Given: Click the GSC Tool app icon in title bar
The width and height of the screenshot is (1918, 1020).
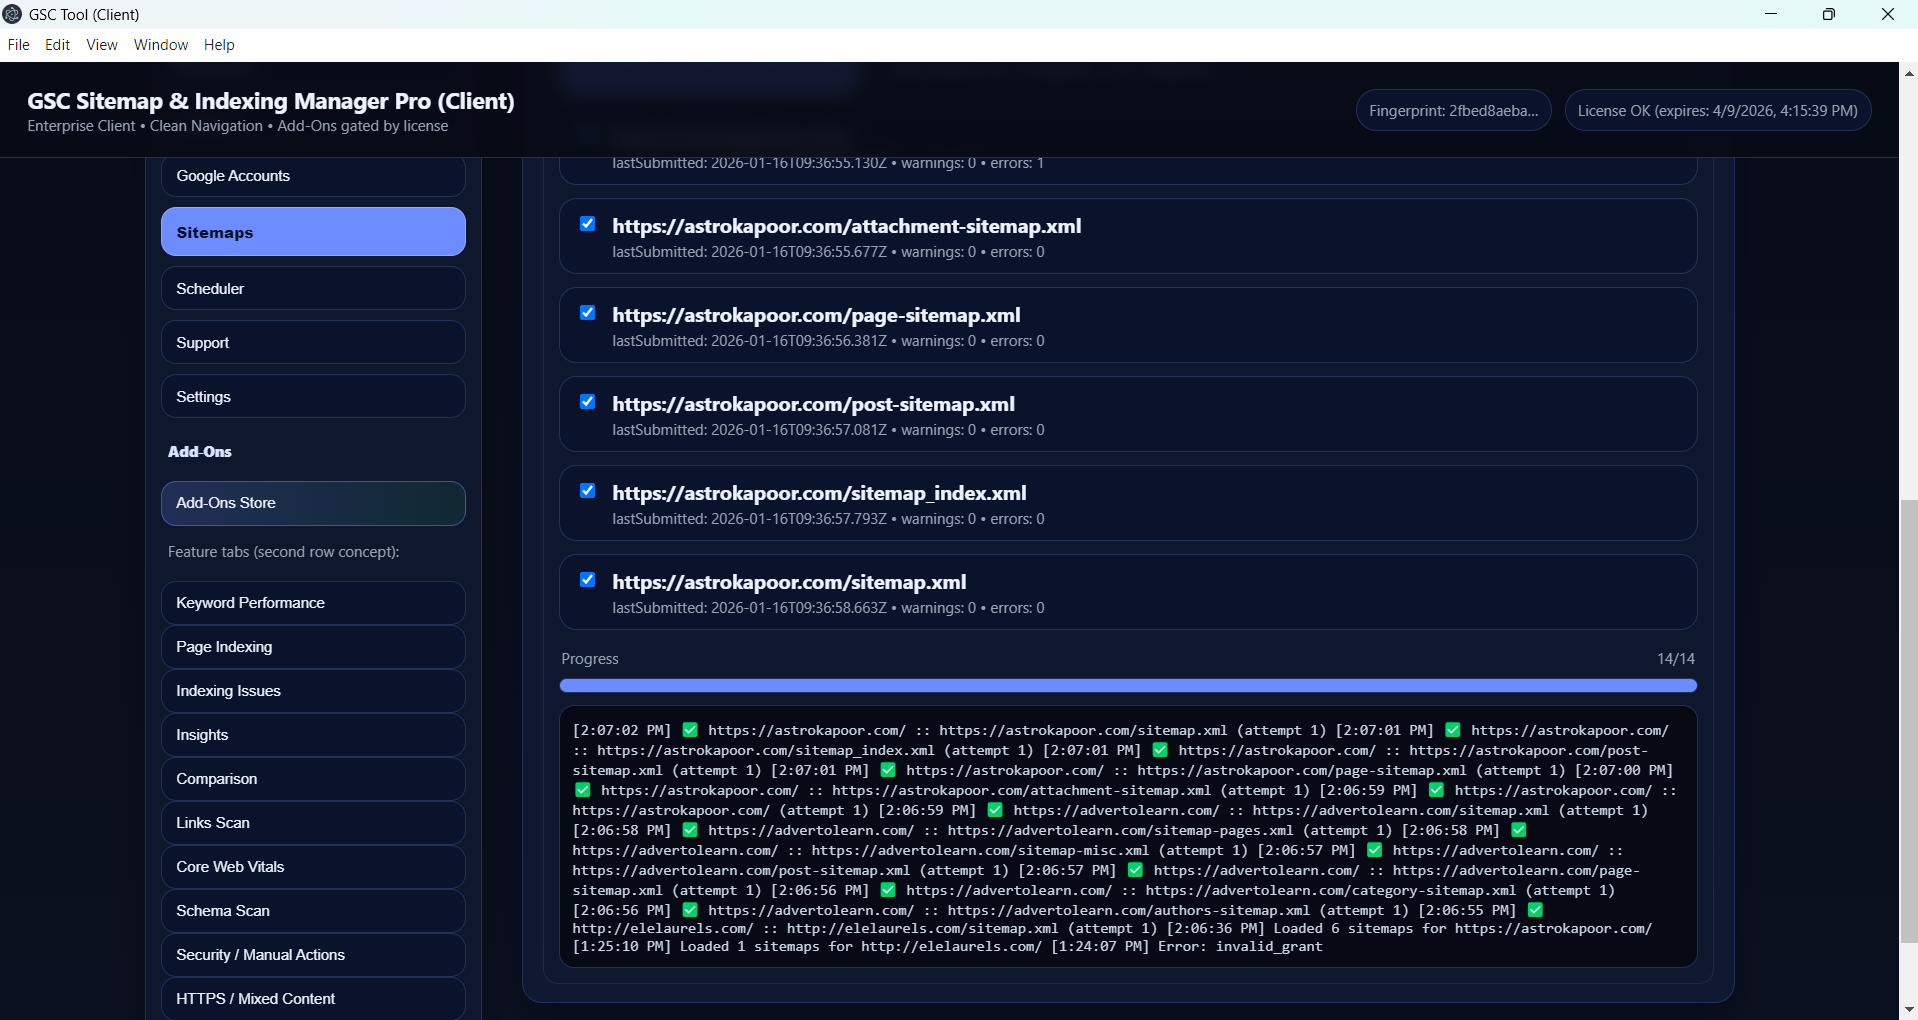Looking at the screenshot, I should tap(13, 14).
